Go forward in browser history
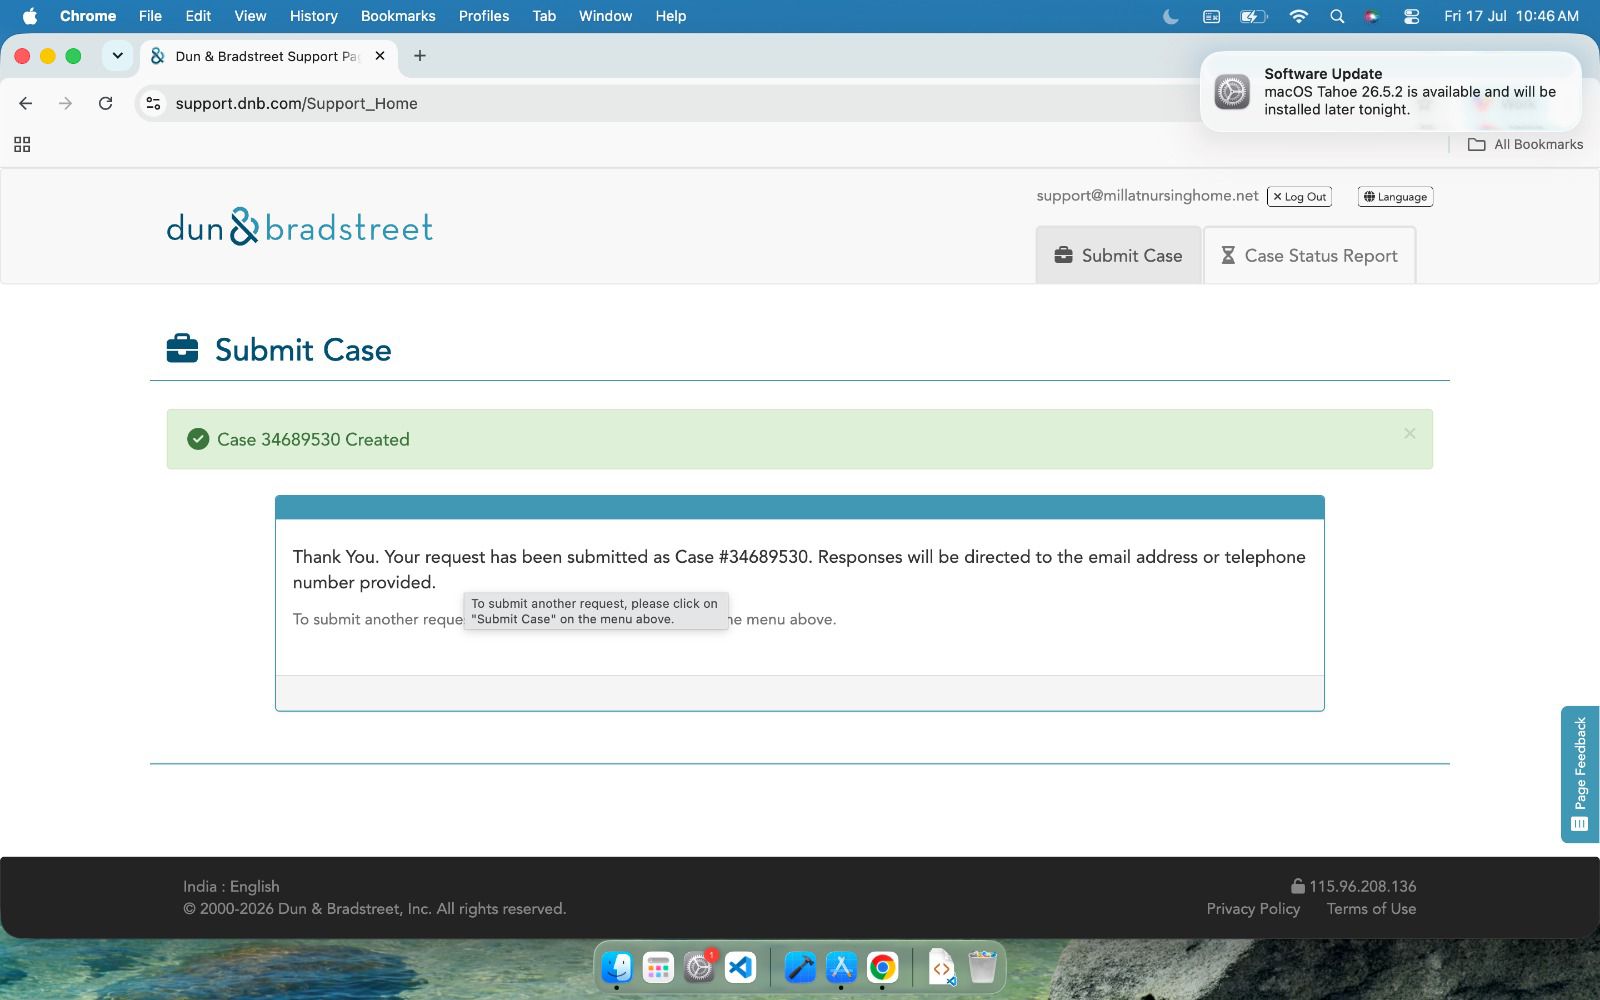Viewport: 1600px width, 1000px height. point(66,103)
